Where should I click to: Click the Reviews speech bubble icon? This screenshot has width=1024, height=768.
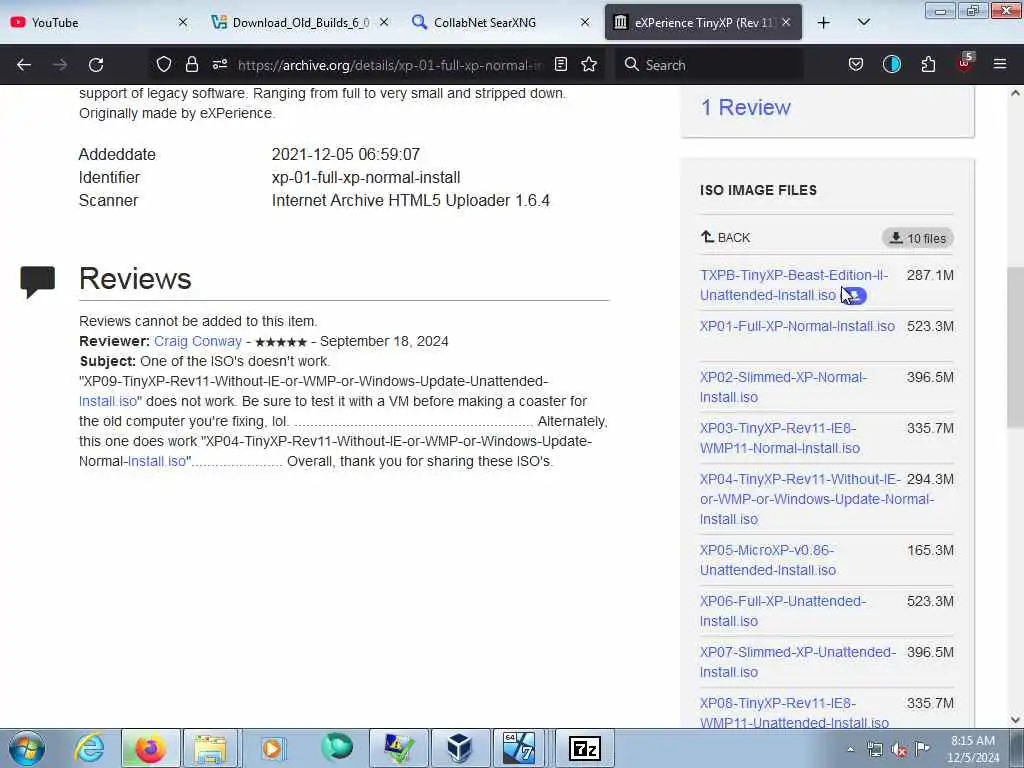[37, 281]
